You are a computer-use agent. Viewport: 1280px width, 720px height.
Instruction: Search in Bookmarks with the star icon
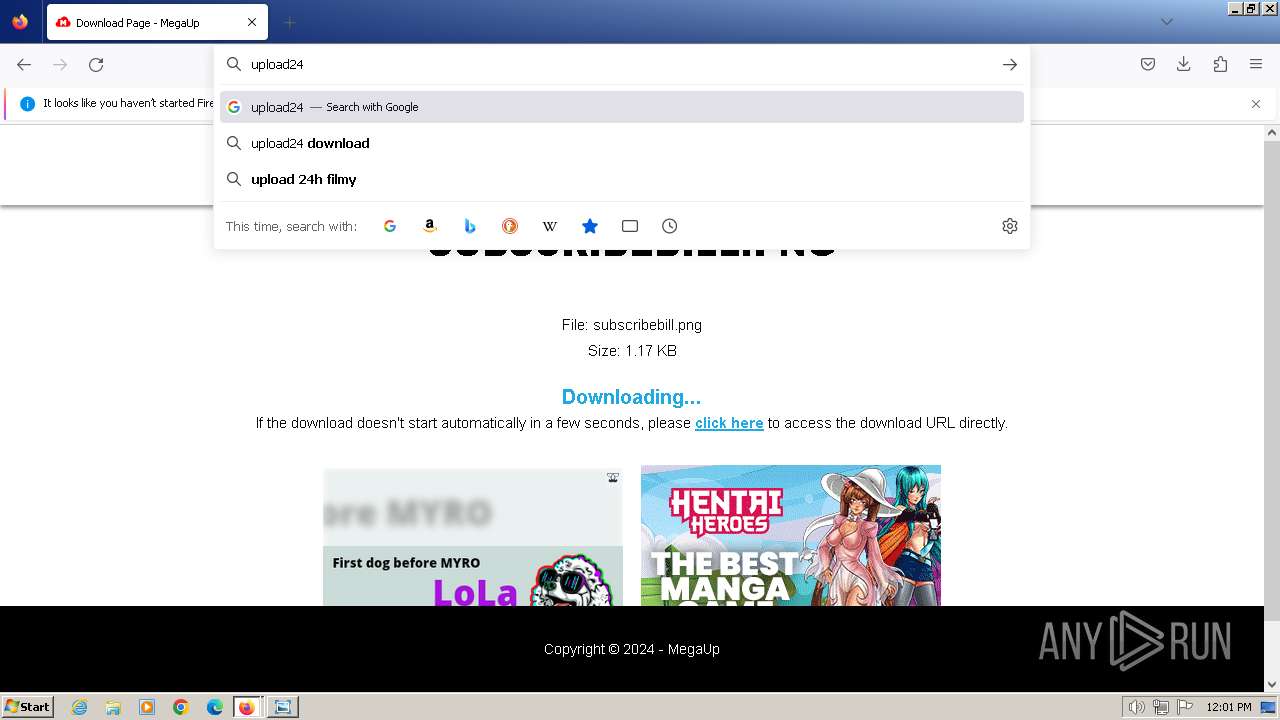[590, 226]
